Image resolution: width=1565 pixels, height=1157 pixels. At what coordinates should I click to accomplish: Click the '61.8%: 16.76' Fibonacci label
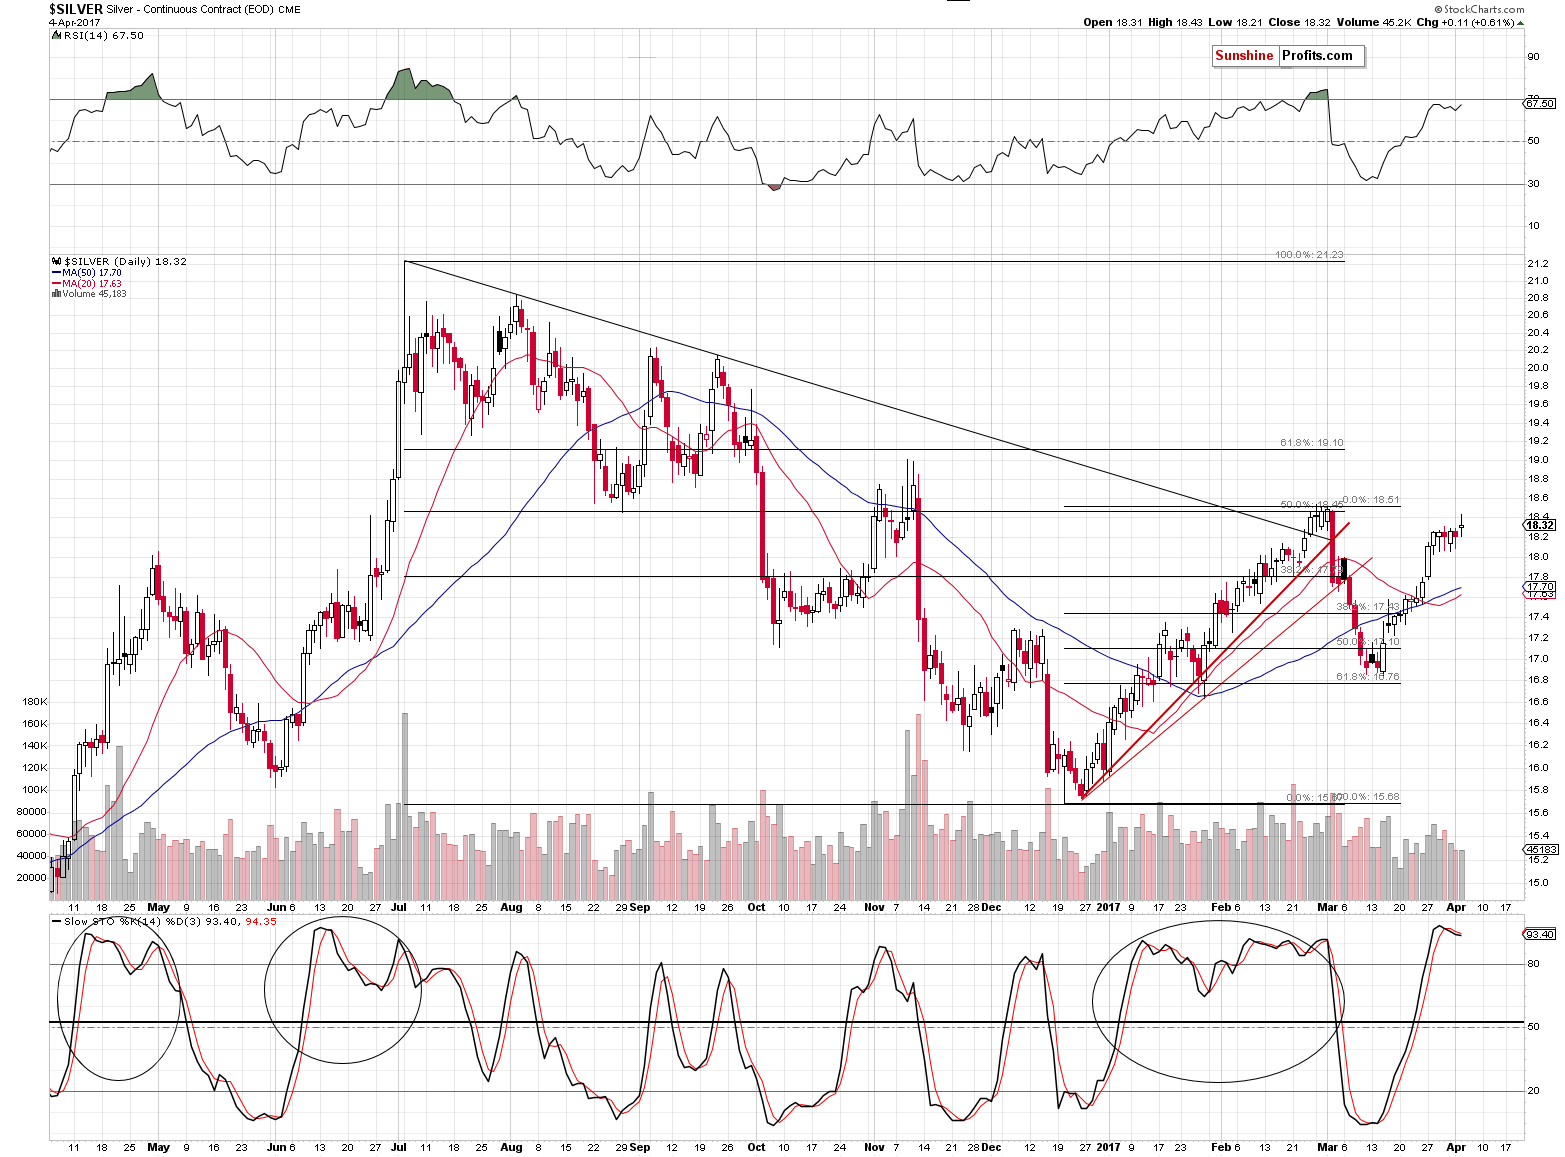(1369, 677)
